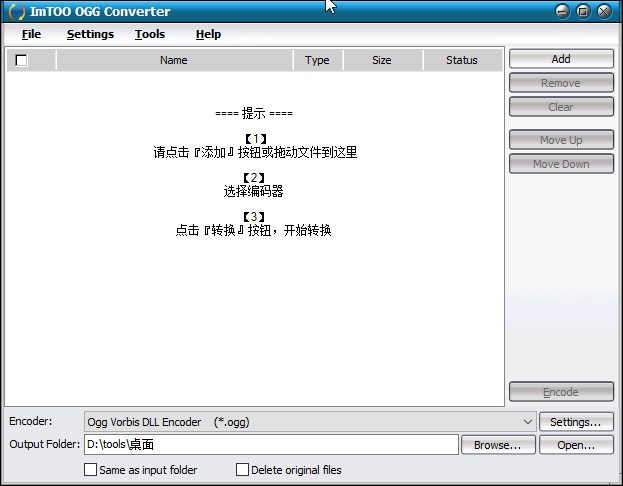Click the ==== 提示 ==== heading
This screenshot has height=486, width=623.
point(254,113)
